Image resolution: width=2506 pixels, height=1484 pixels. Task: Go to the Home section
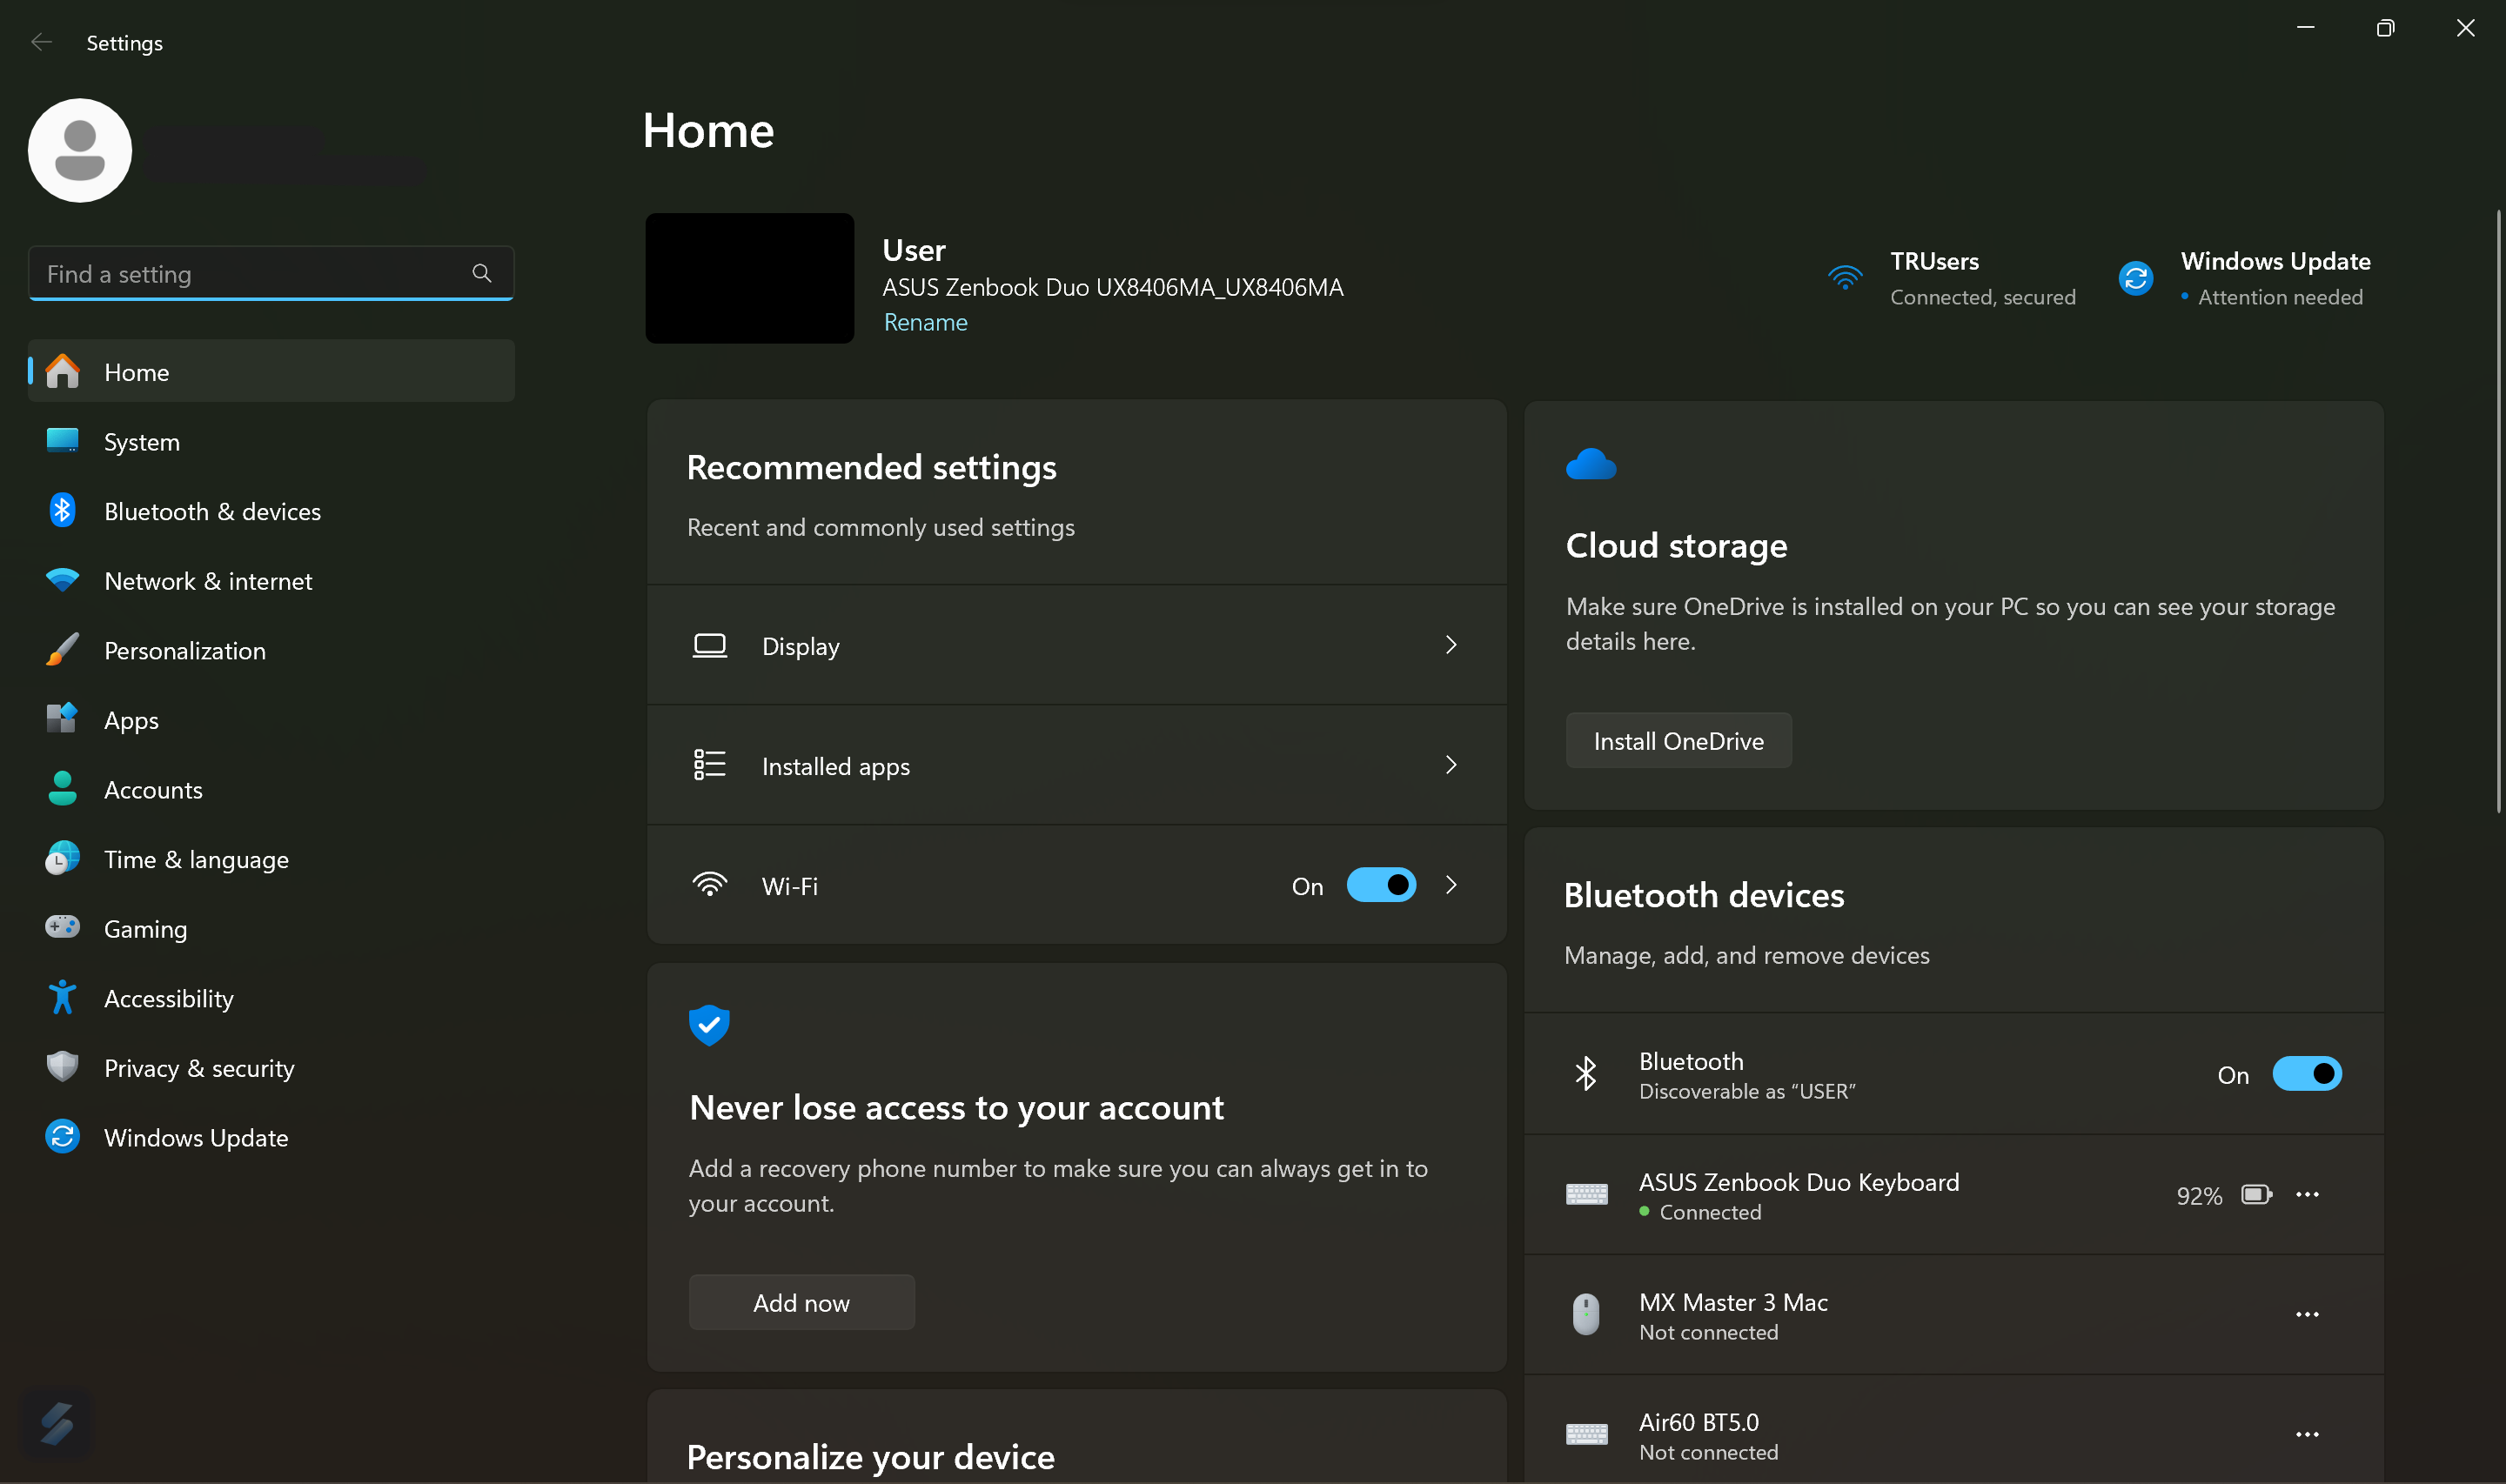[x=271, y=371]
